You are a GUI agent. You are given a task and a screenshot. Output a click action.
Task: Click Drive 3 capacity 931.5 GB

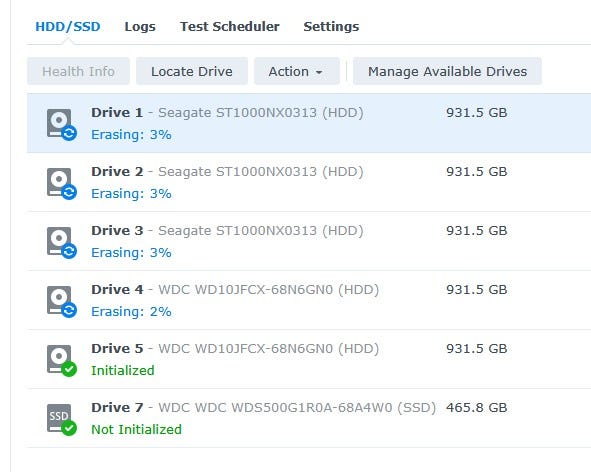477,230
